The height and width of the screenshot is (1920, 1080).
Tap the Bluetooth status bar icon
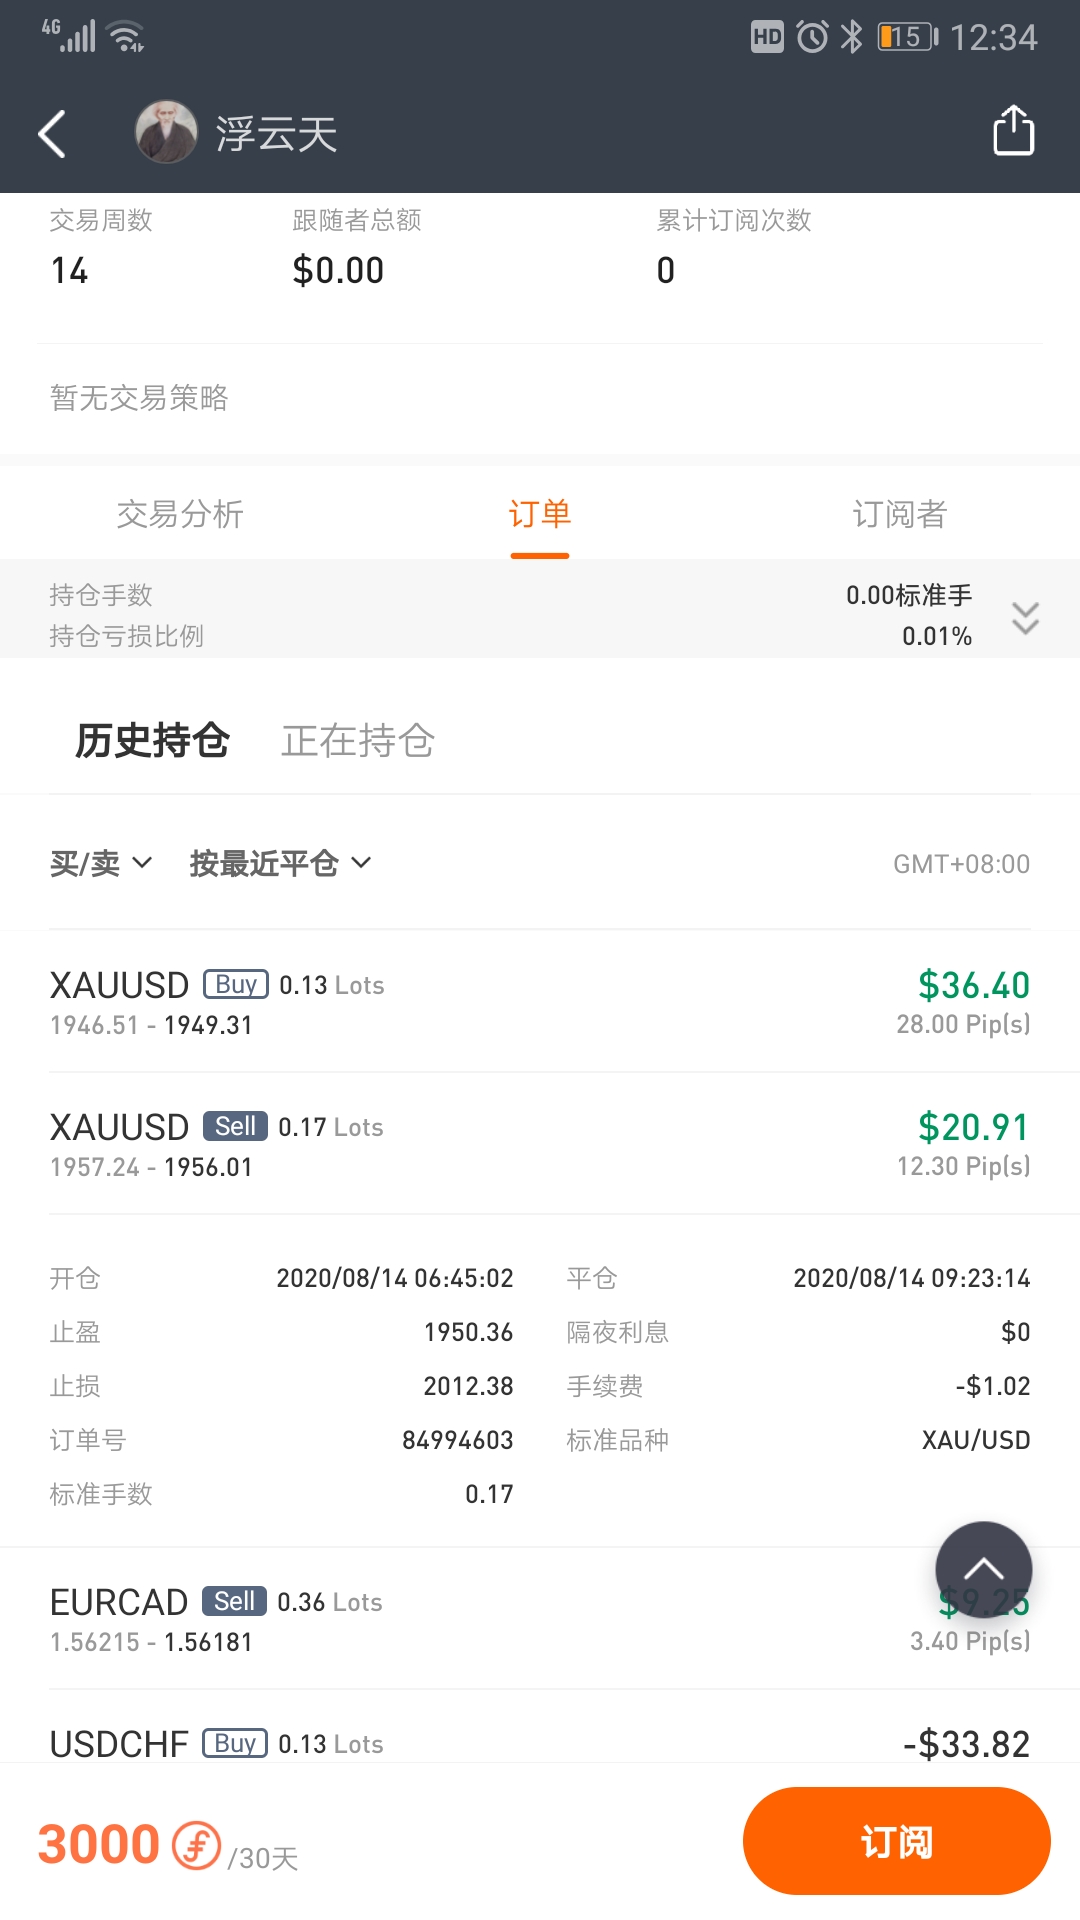pyautogui.click(x=851, y=37)
